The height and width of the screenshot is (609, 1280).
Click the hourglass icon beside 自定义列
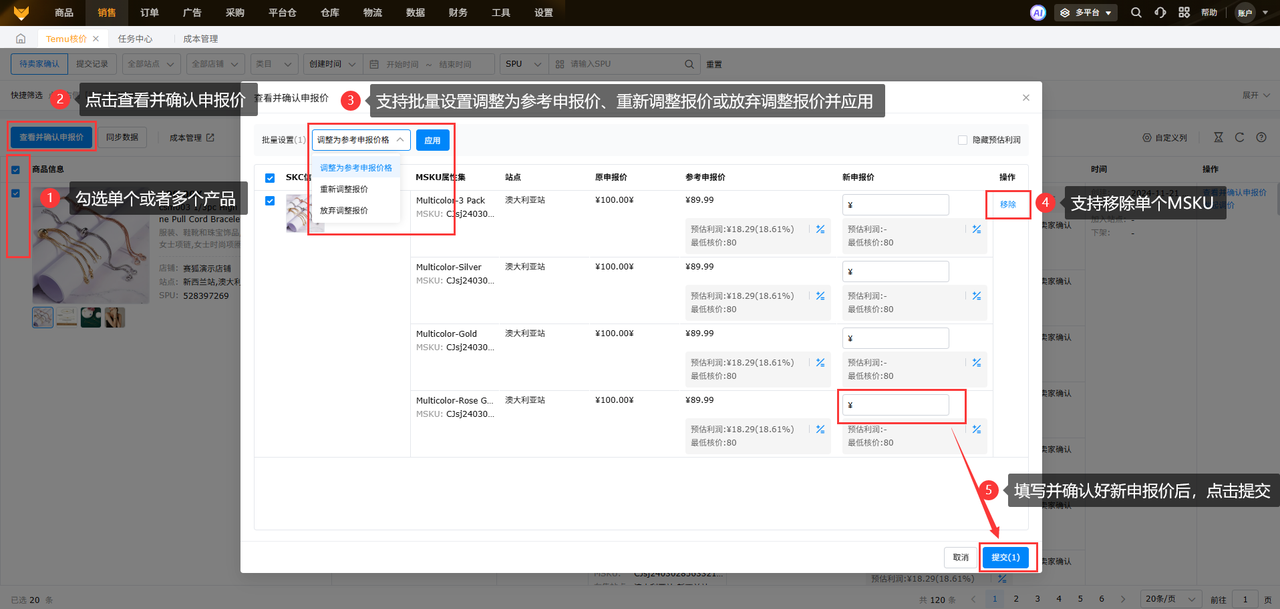pos(1218,137)
